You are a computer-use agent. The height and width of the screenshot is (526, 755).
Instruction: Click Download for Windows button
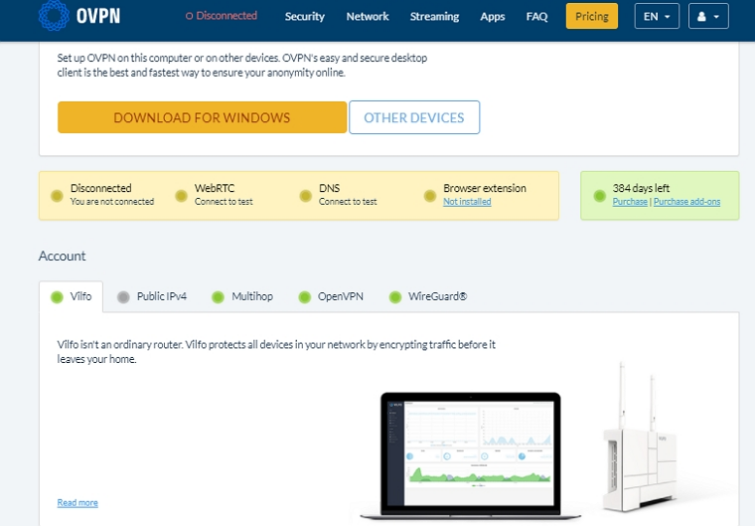click(202, 117)
